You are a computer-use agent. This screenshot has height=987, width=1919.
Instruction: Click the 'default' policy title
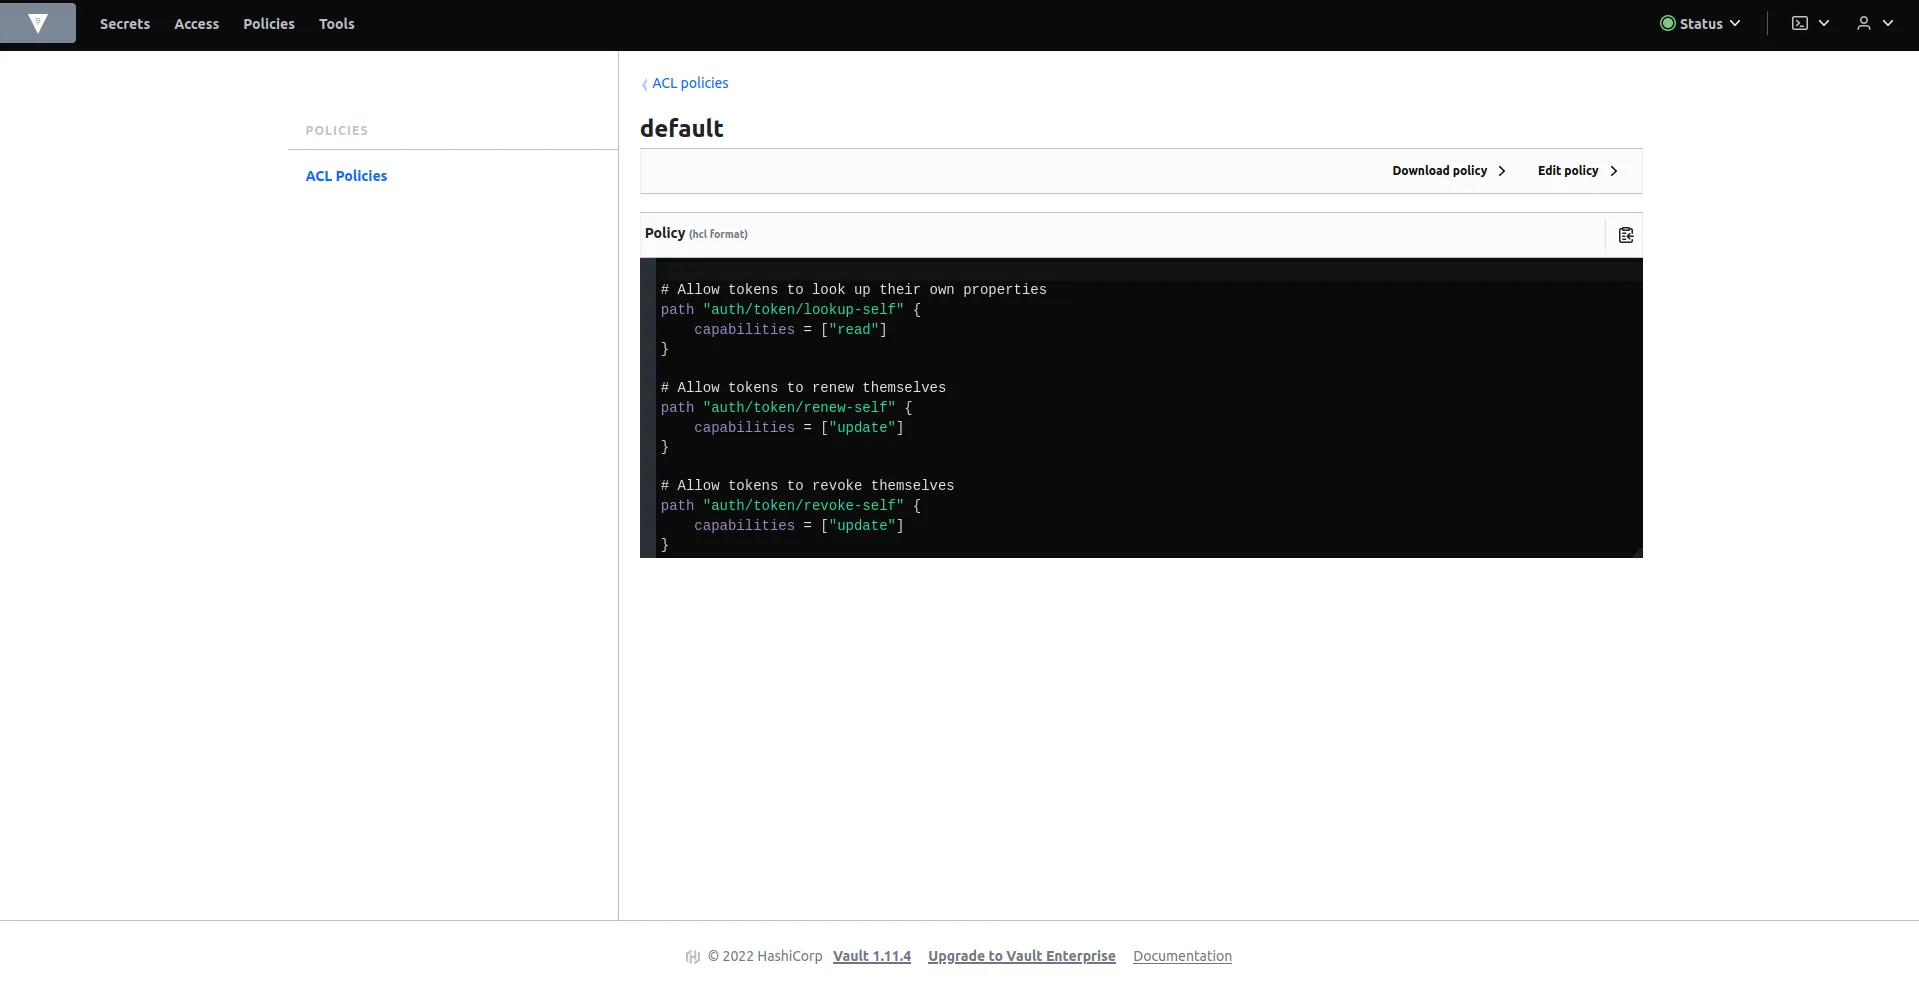click(682, 128)
